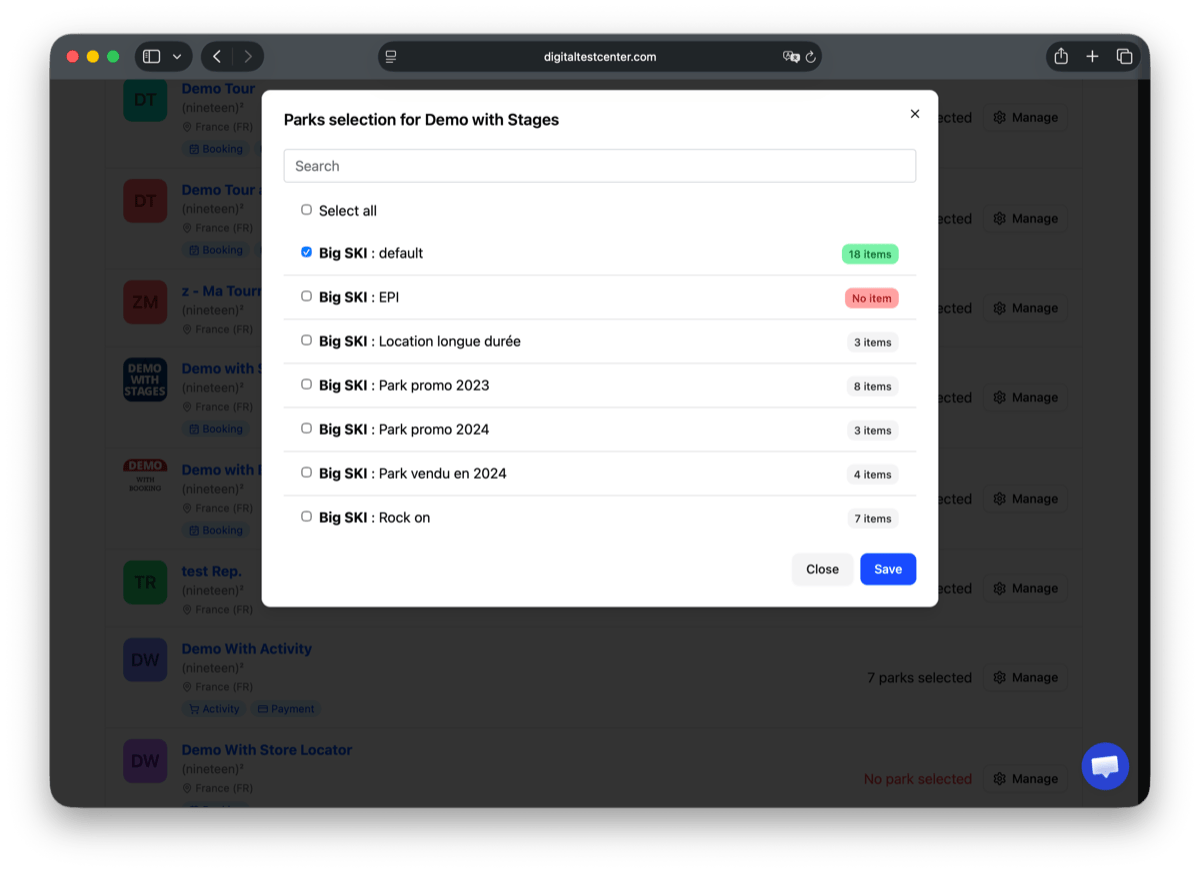Image resolution: width=1200 pixels, height=873 pixels.
Task: Check Big SKI : Park promo 2023 checkbox
Action: coord(306,384)
